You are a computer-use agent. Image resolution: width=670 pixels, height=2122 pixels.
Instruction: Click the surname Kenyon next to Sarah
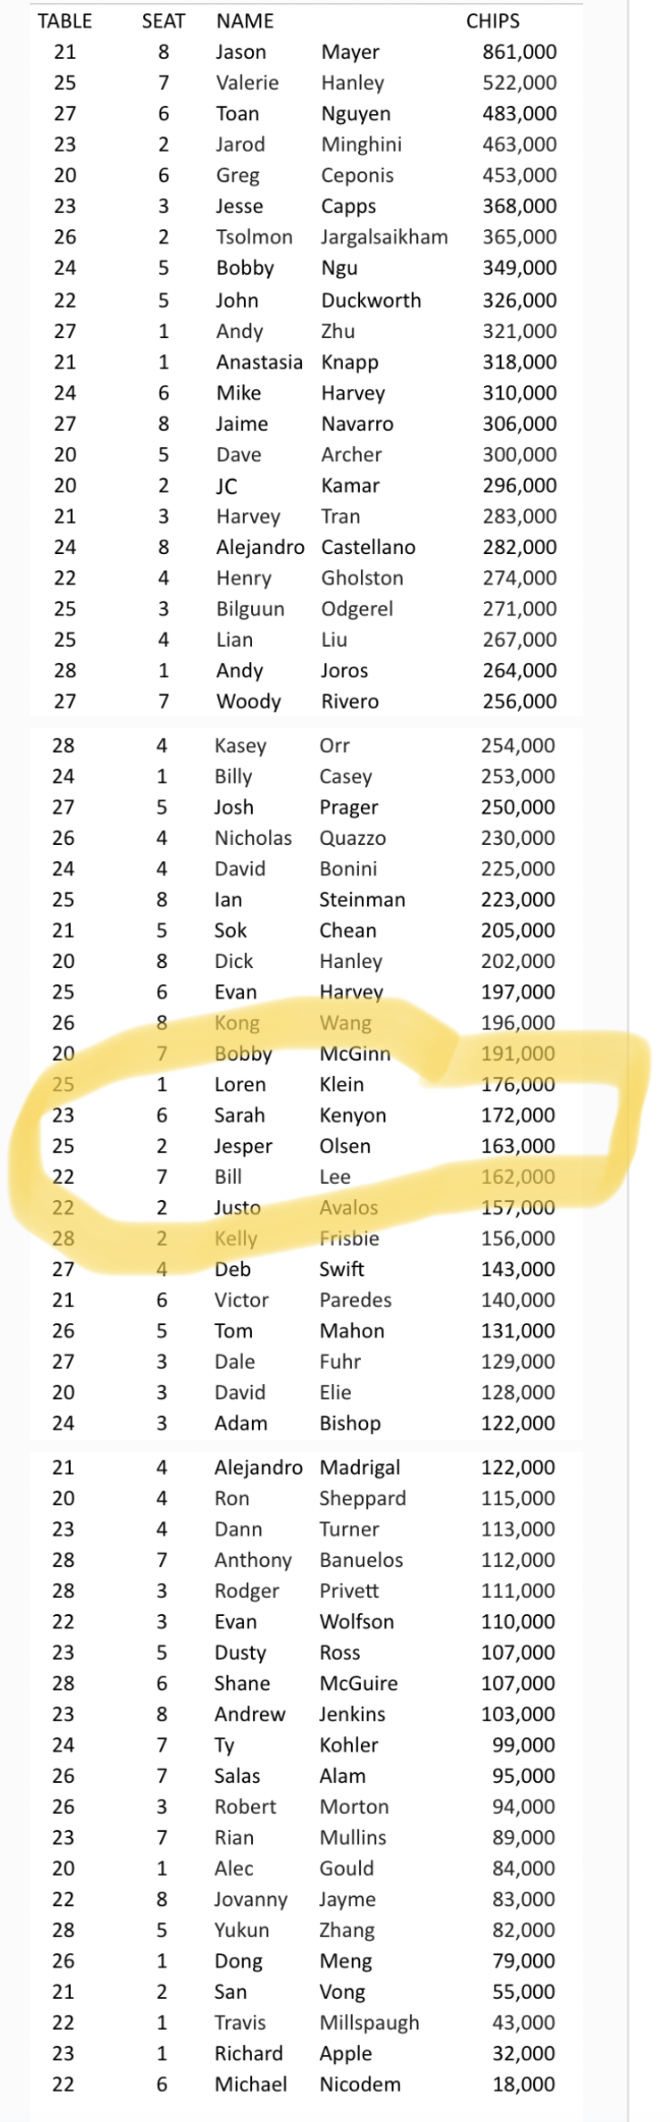tap(353, 1115)
